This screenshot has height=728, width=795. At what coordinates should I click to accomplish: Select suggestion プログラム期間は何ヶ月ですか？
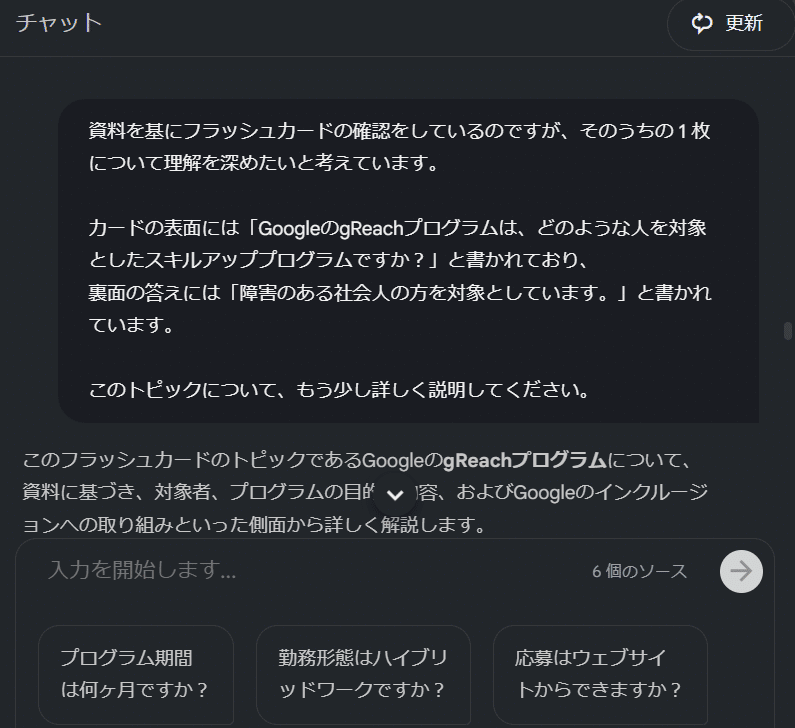tap(135, 674)
